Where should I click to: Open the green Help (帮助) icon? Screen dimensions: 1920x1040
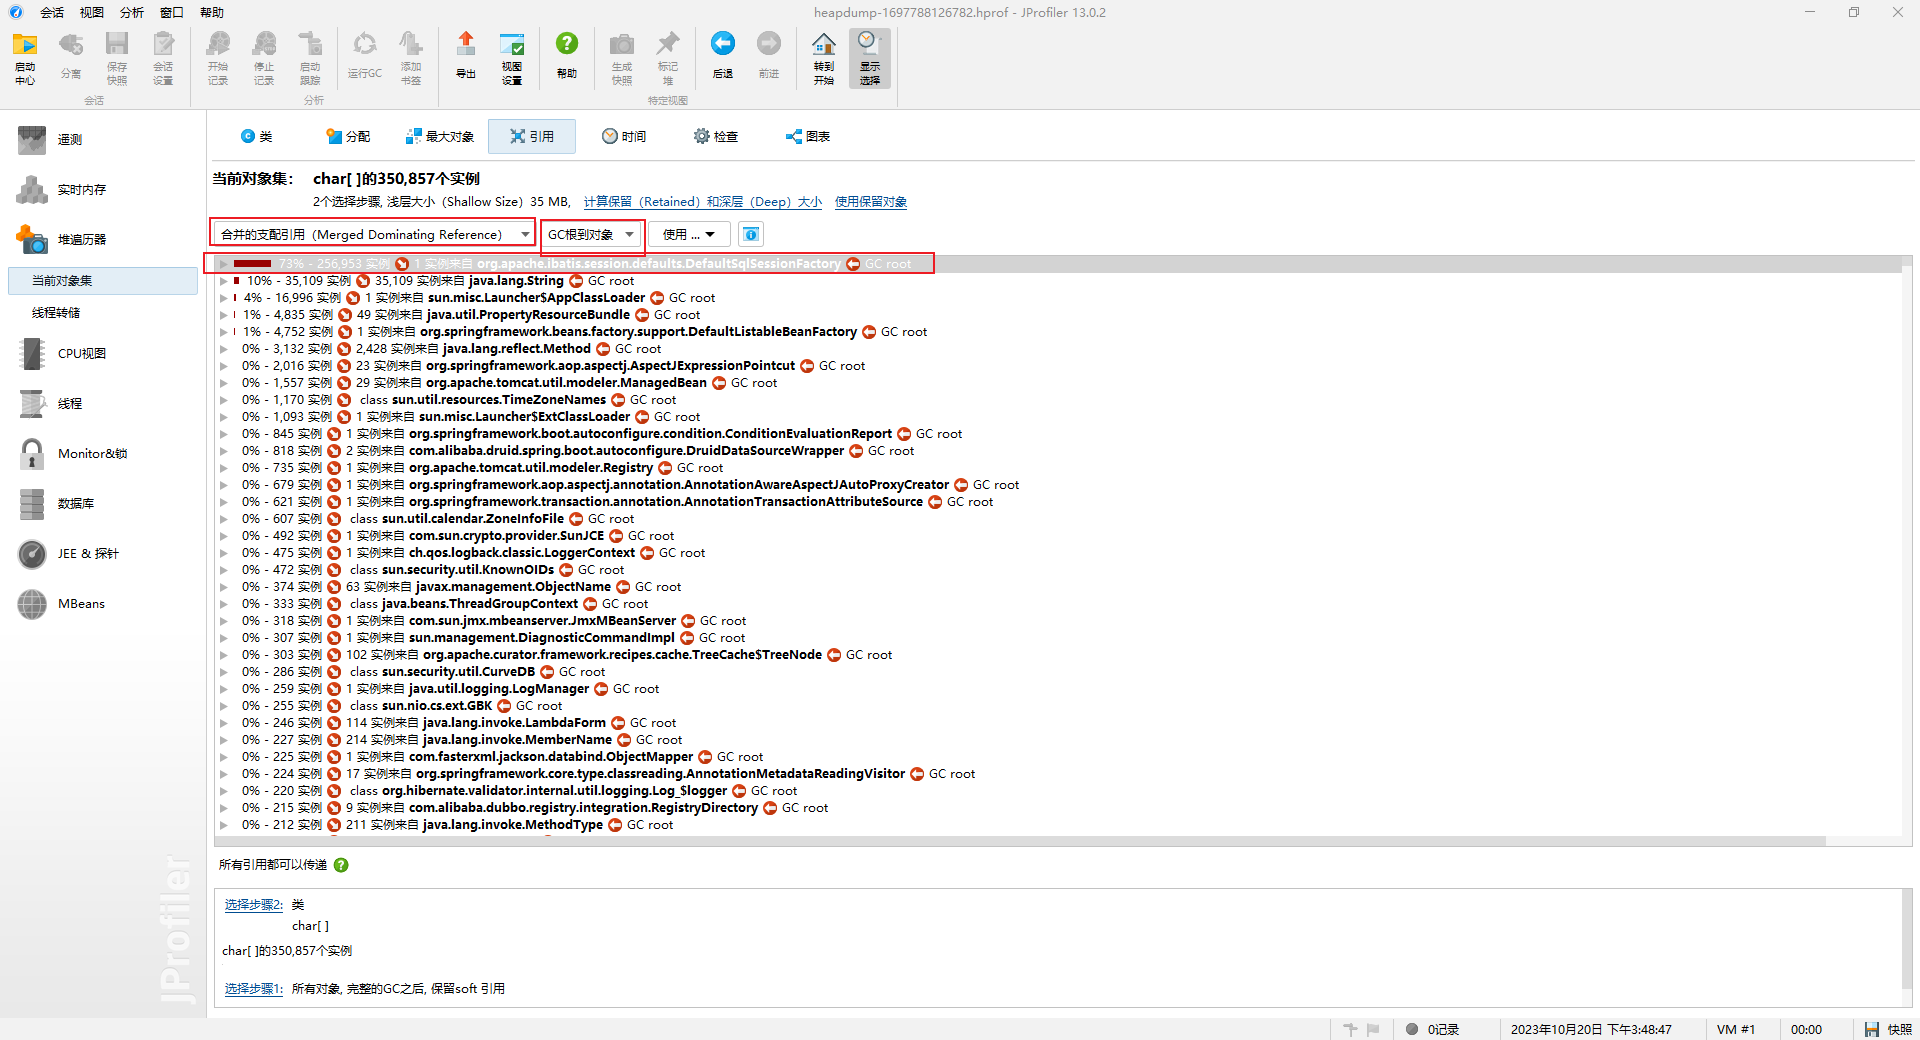[x=567, y=56]
